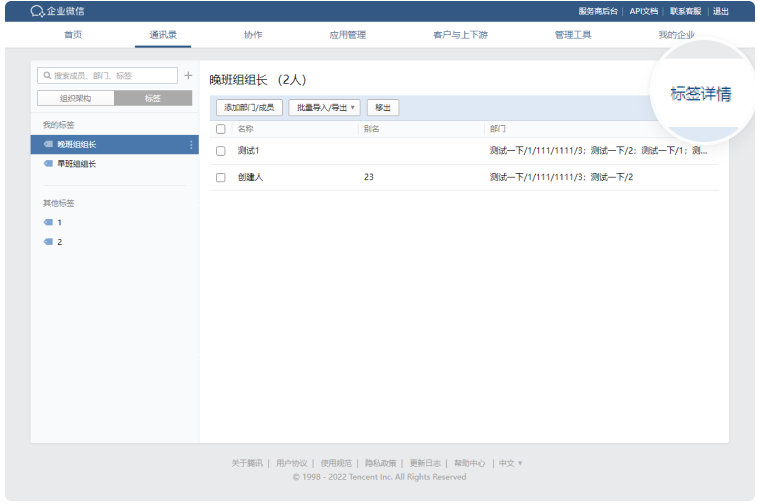
Task: Open the 中文 language dropdown in footer
Action: (510, 463)
